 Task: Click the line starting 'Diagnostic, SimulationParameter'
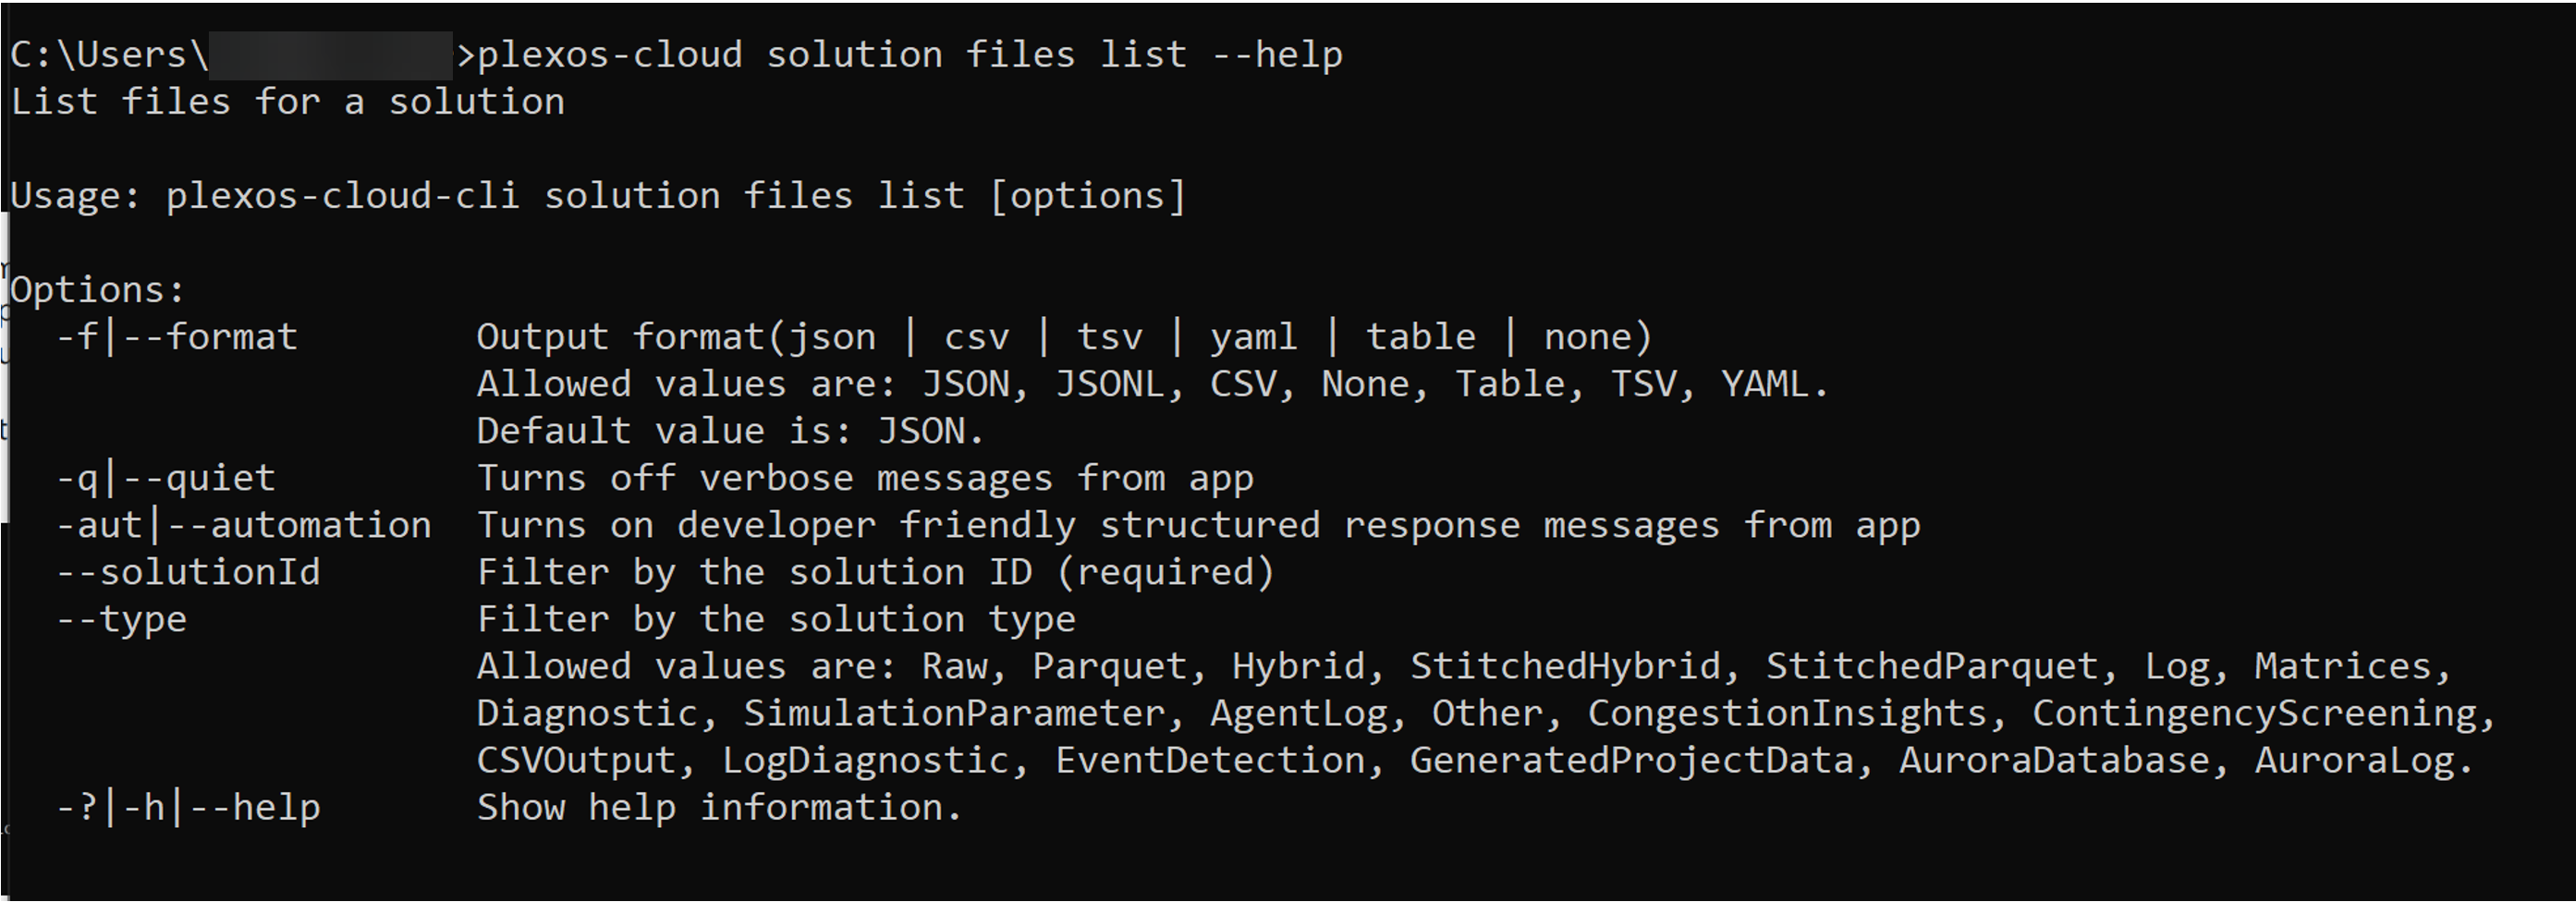(x=1486, y=713)
